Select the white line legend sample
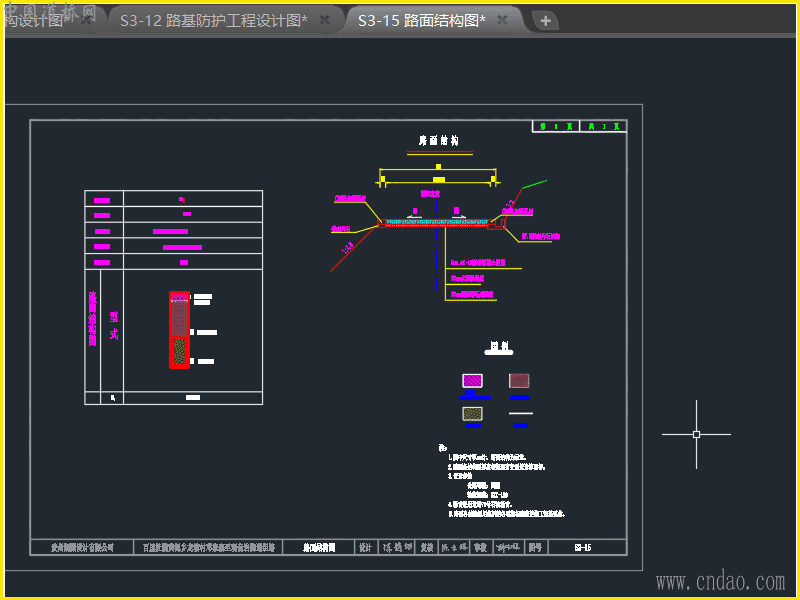The height and width of the screenshot is (600, 800). pos(519,413)
